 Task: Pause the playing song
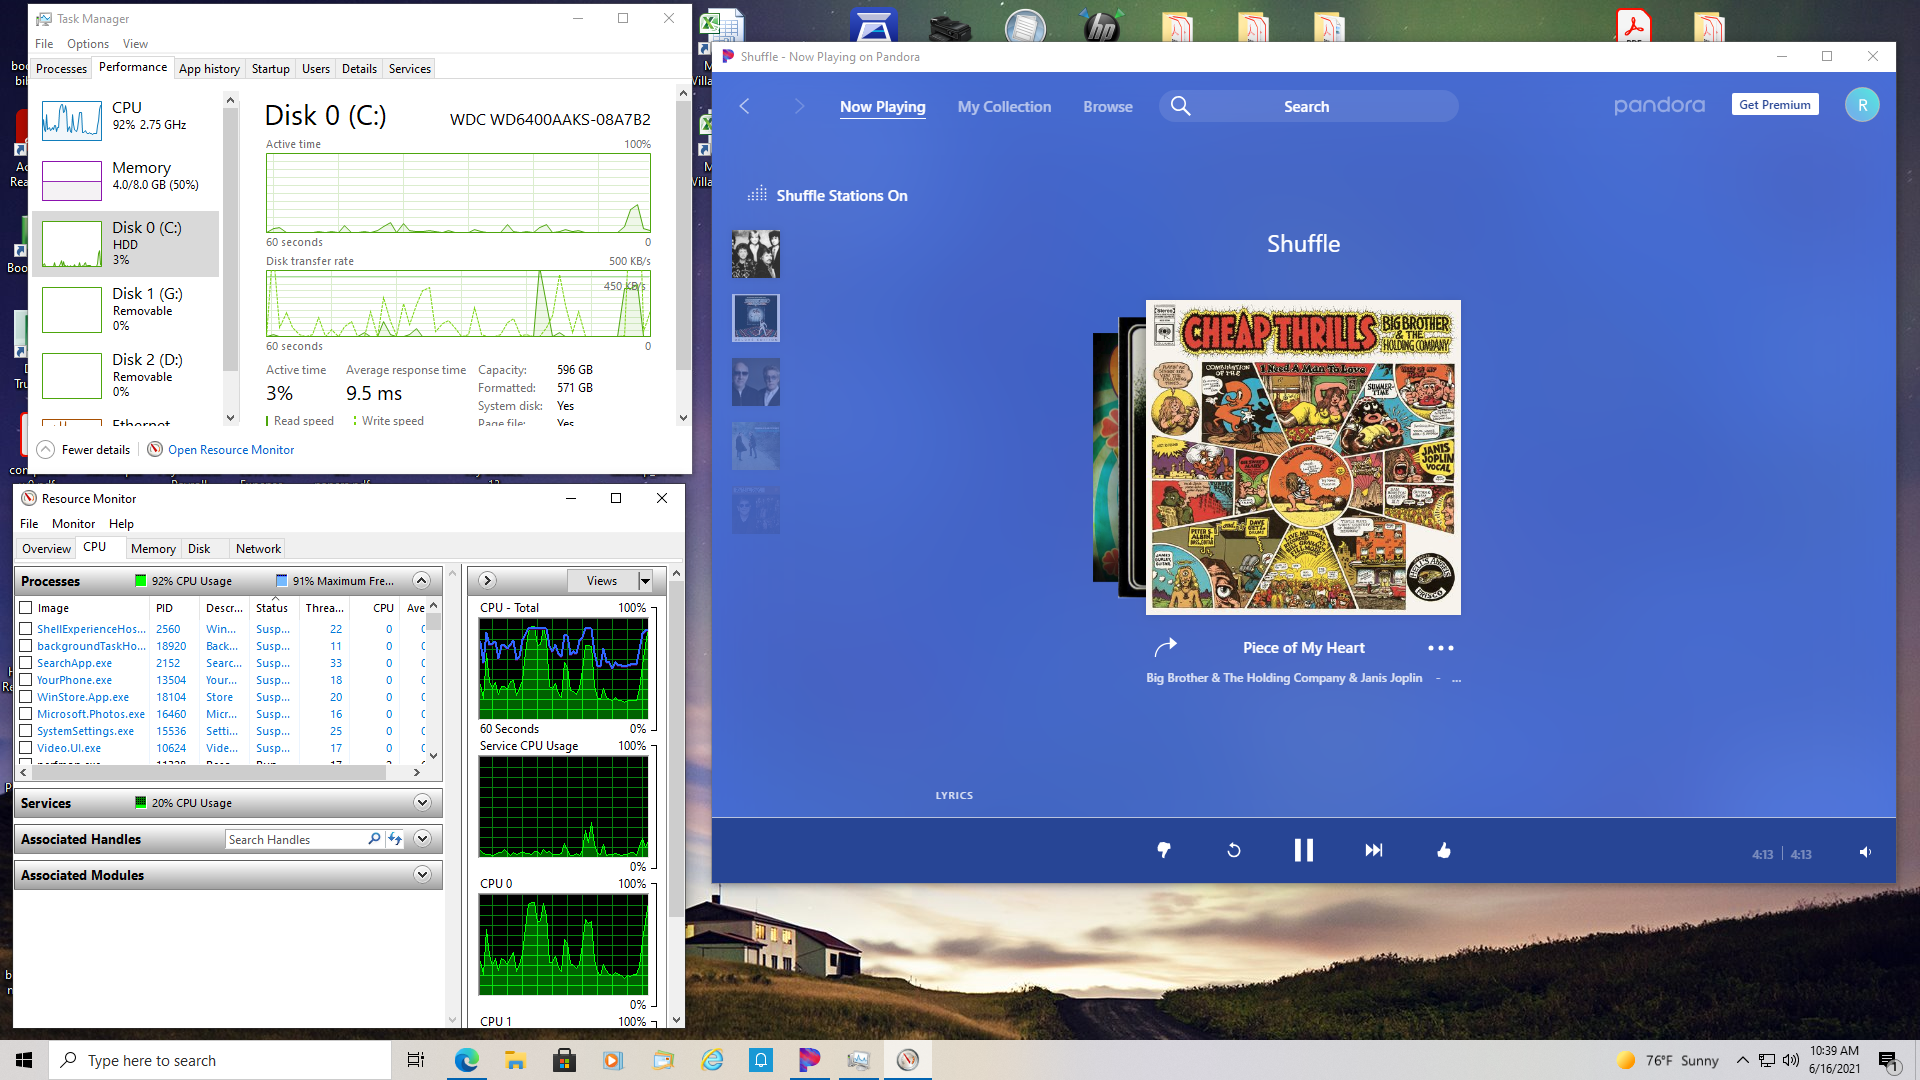(x=1303, y=850)
